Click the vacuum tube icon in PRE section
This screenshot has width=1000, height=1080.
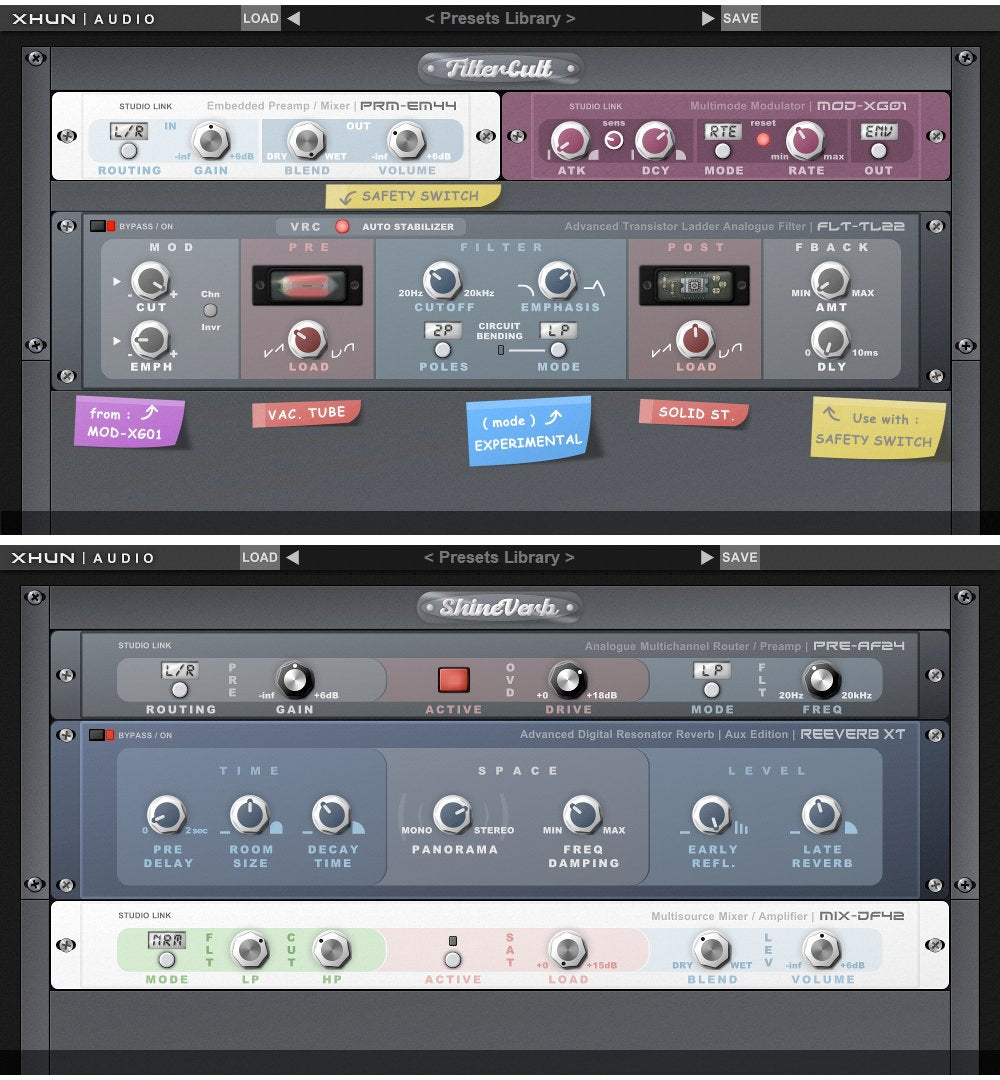pos(308,286)
